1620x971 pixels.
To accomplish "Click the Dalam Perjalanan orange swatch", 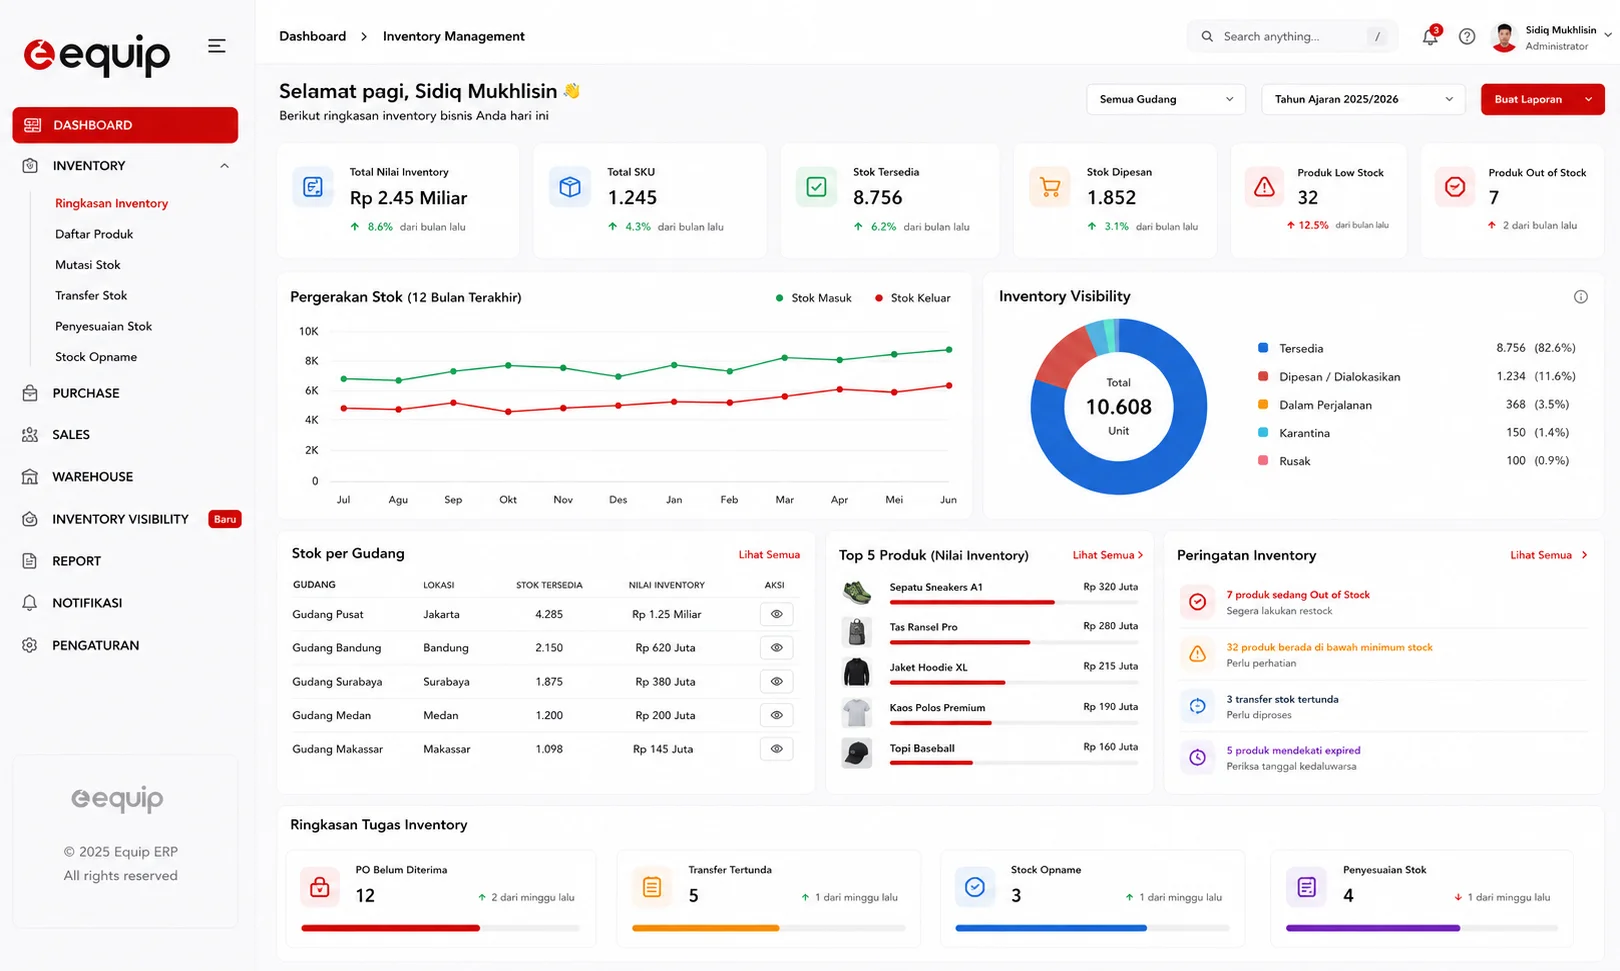I will (x=1263, y=405).
